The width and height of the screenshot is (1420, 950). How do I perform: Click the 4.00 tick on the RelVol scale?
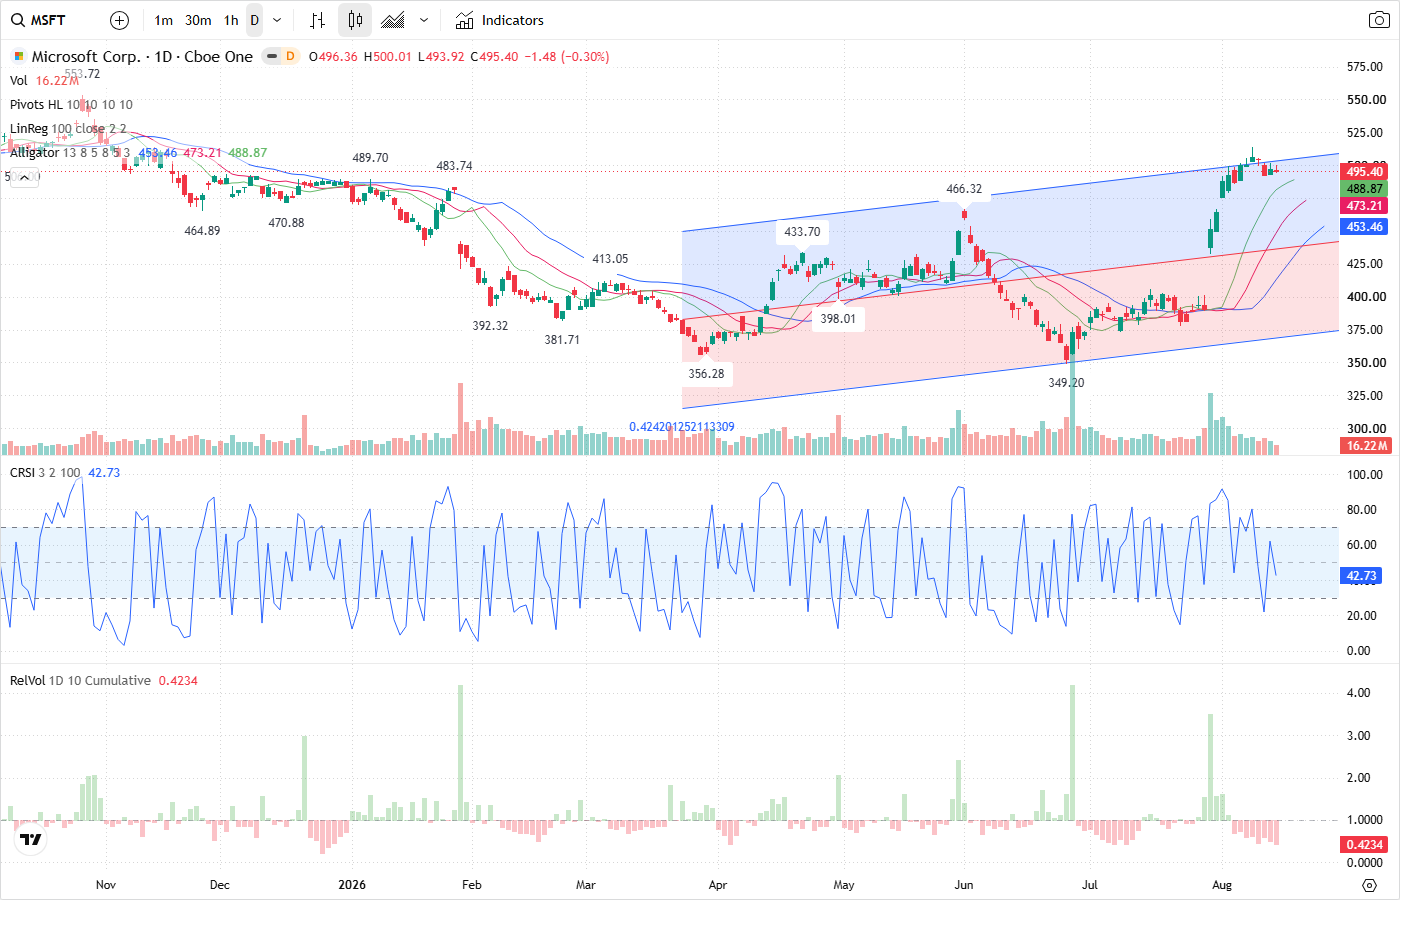pos(1358,693)
